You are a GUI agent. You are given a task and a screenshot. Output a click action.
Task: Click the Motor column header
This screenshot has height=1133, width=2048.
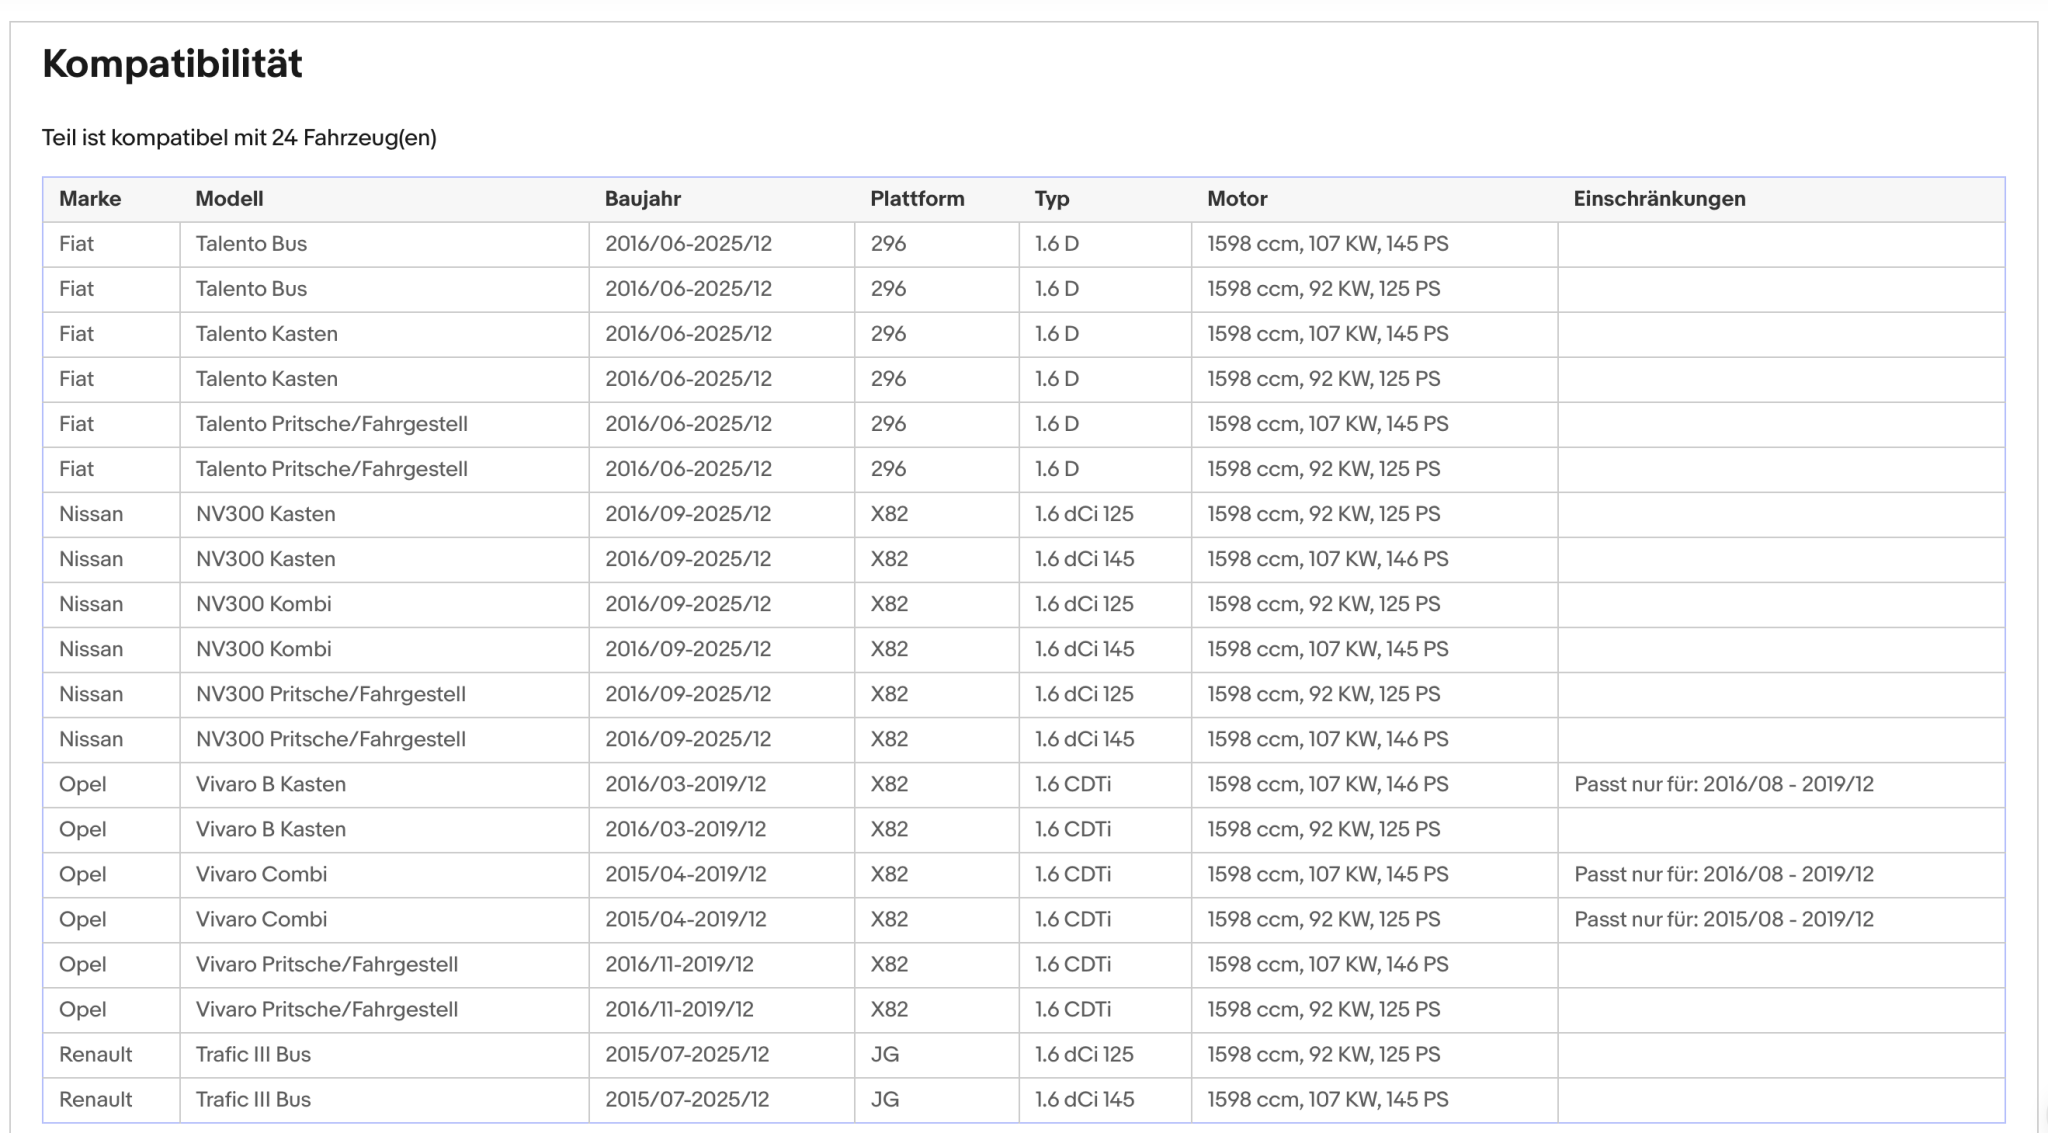tap(1237, 199)
